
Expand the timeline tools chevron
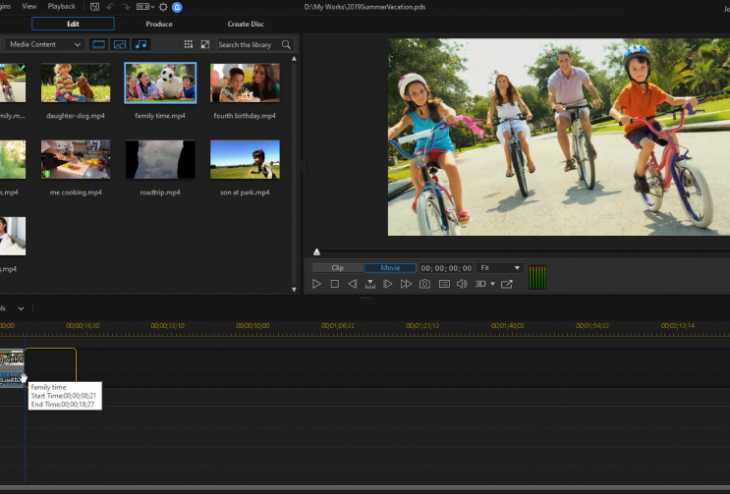(21, 308)
